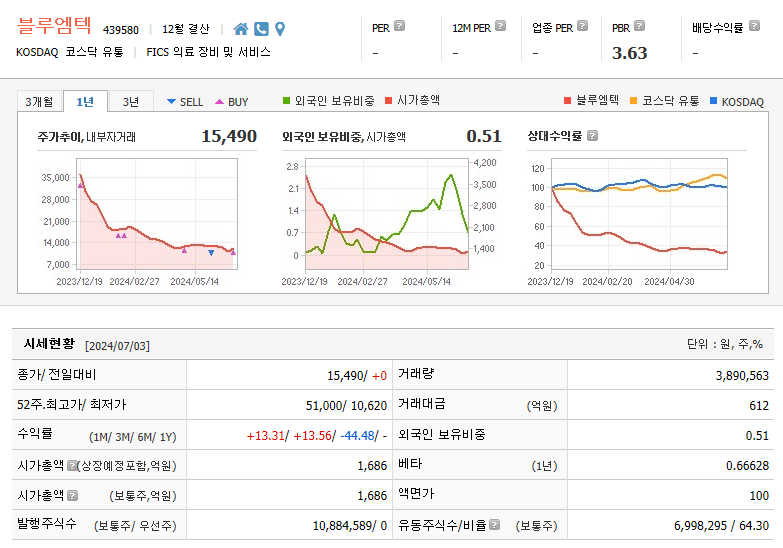Click the 거래대금 value 612
Image resolution: width=783 pixels, height=548 pixels.
(759, 406)
